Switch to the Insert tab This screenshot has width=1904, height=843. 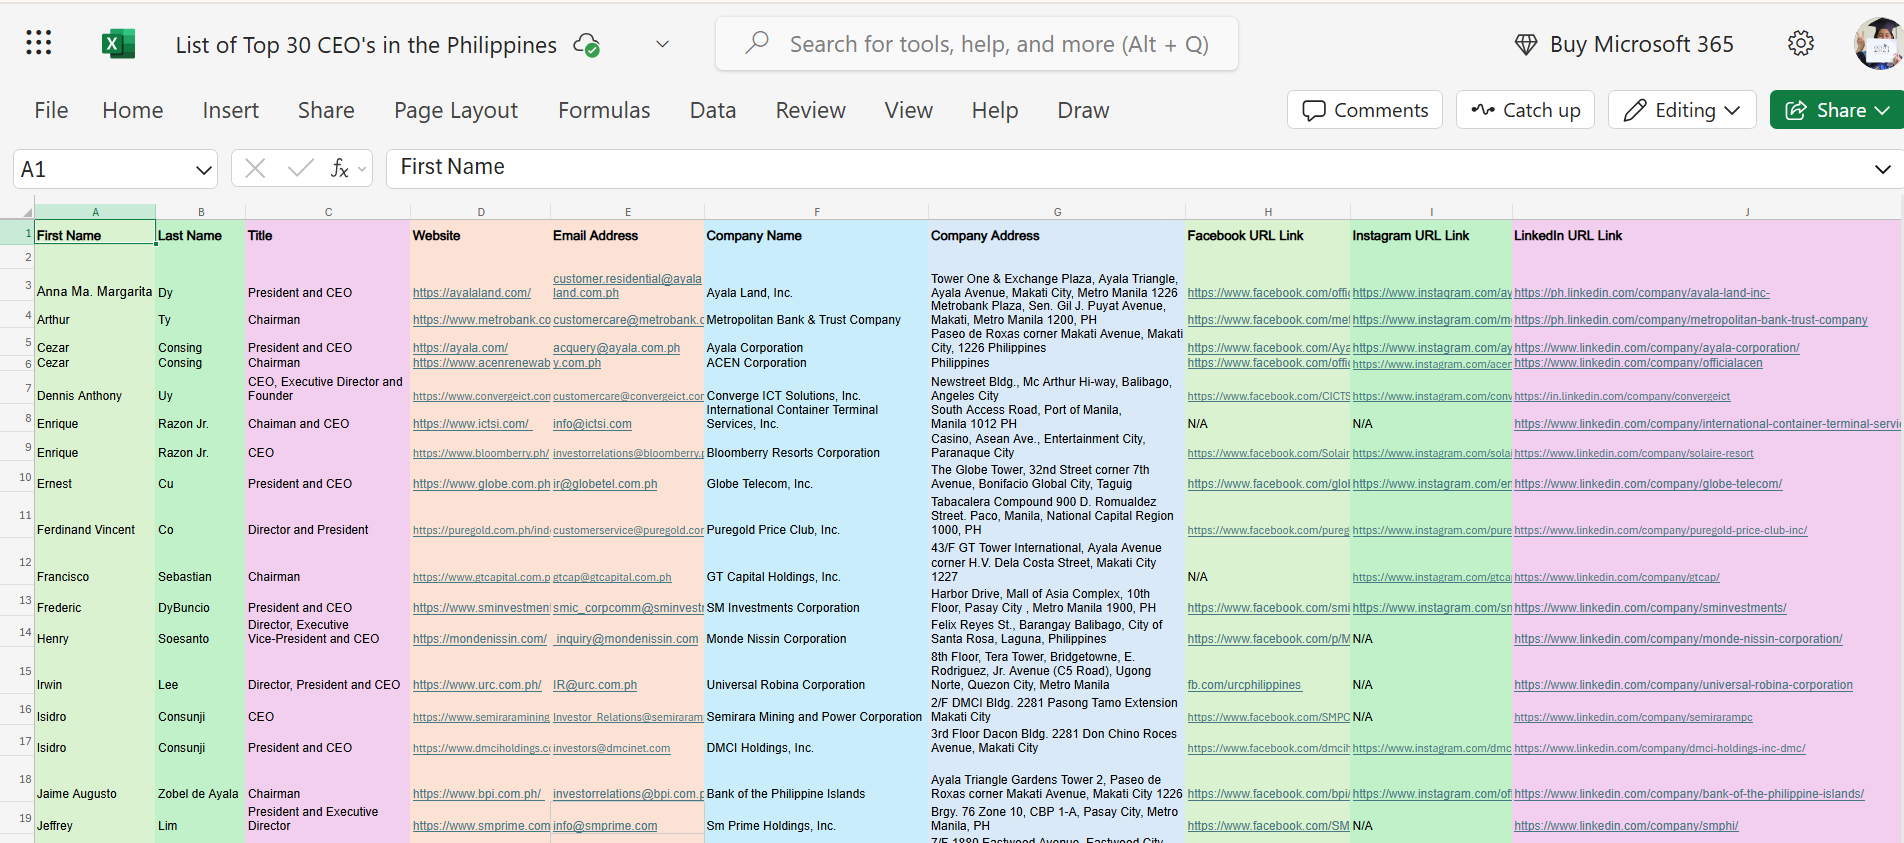click(x=231, y=110)
